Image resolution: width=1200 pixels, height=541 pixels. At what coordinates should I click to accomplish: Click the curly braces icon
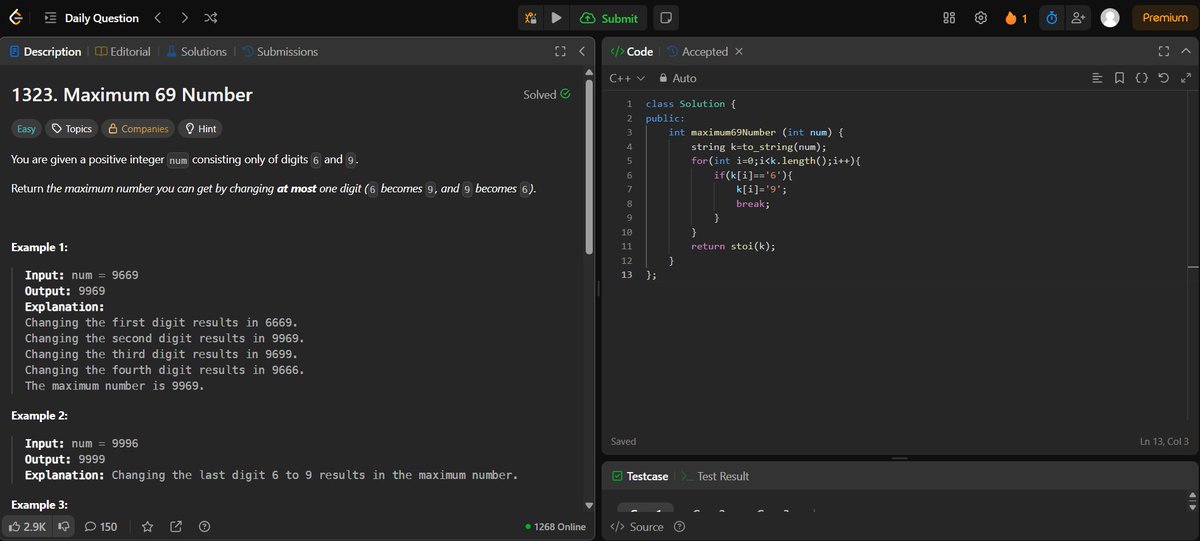[x=1141, y=78]
